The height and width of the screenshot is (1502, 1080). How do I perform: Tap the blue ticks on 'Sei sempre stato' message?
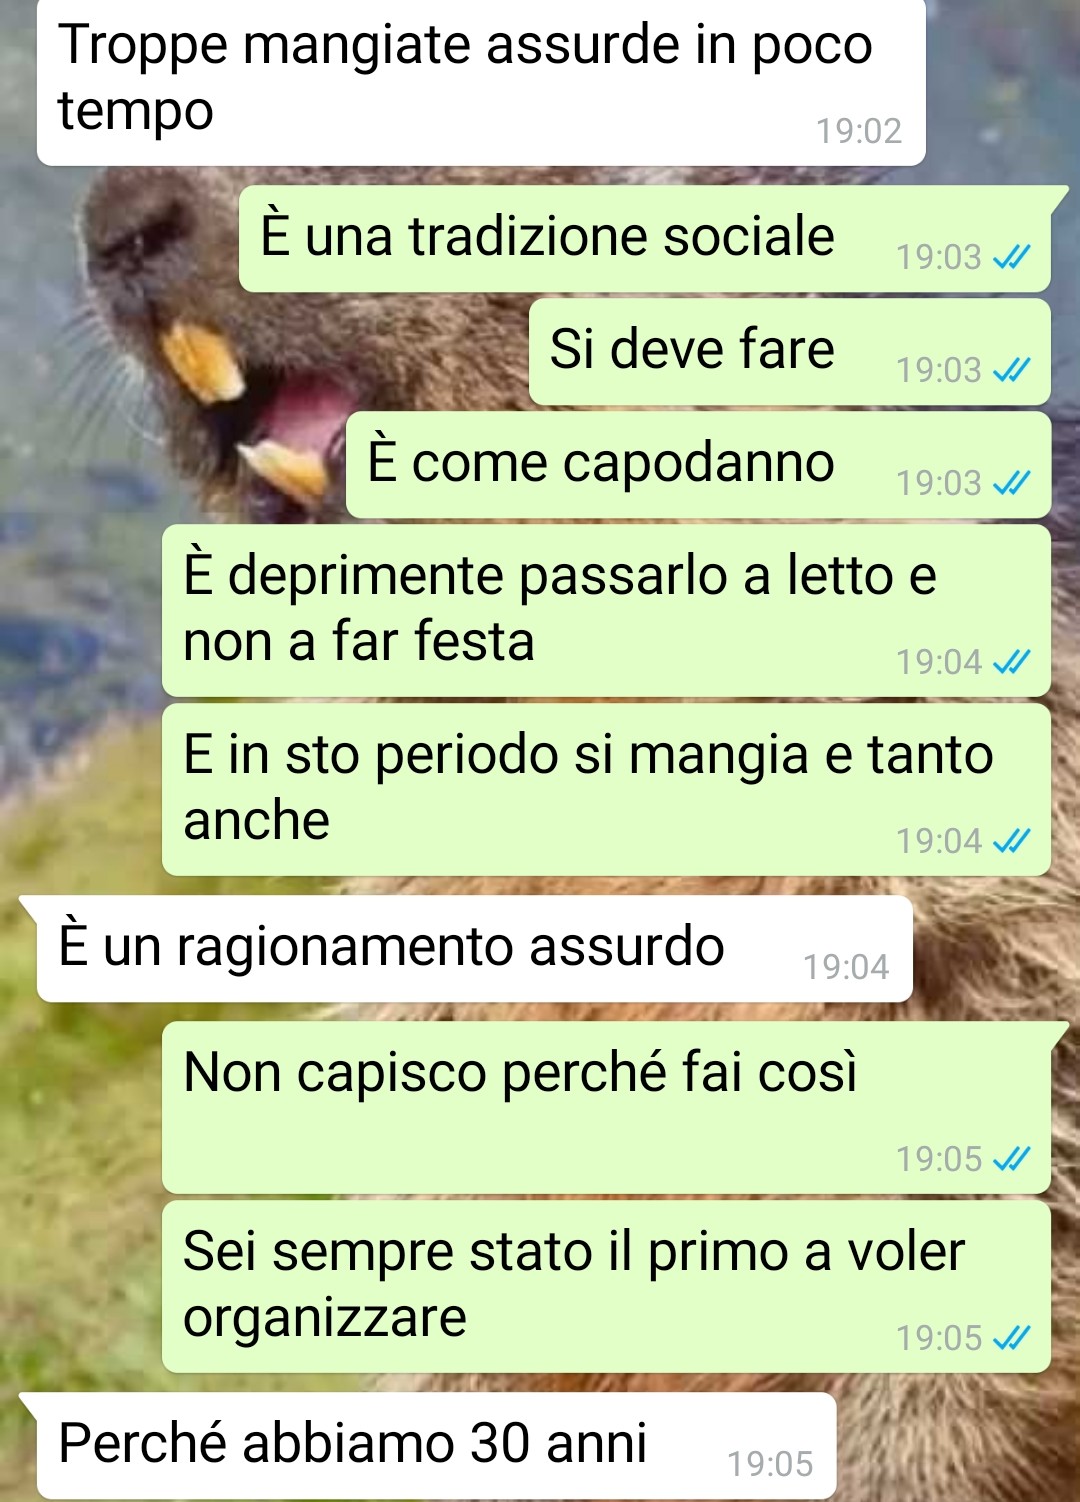click(1011, 1338)
